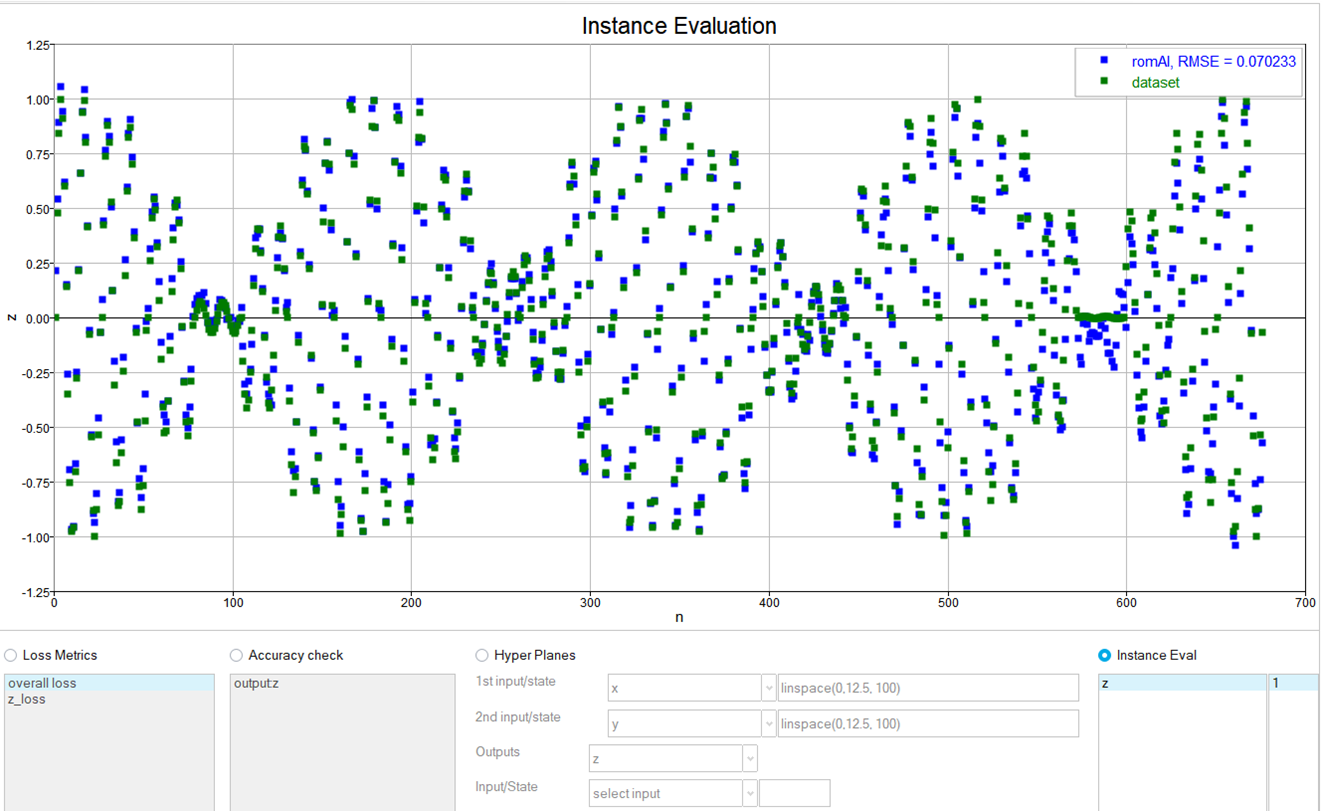Click the green dataset legend marker
The height and width of the screenshot is (811, 1323).
coord(1103,82)
